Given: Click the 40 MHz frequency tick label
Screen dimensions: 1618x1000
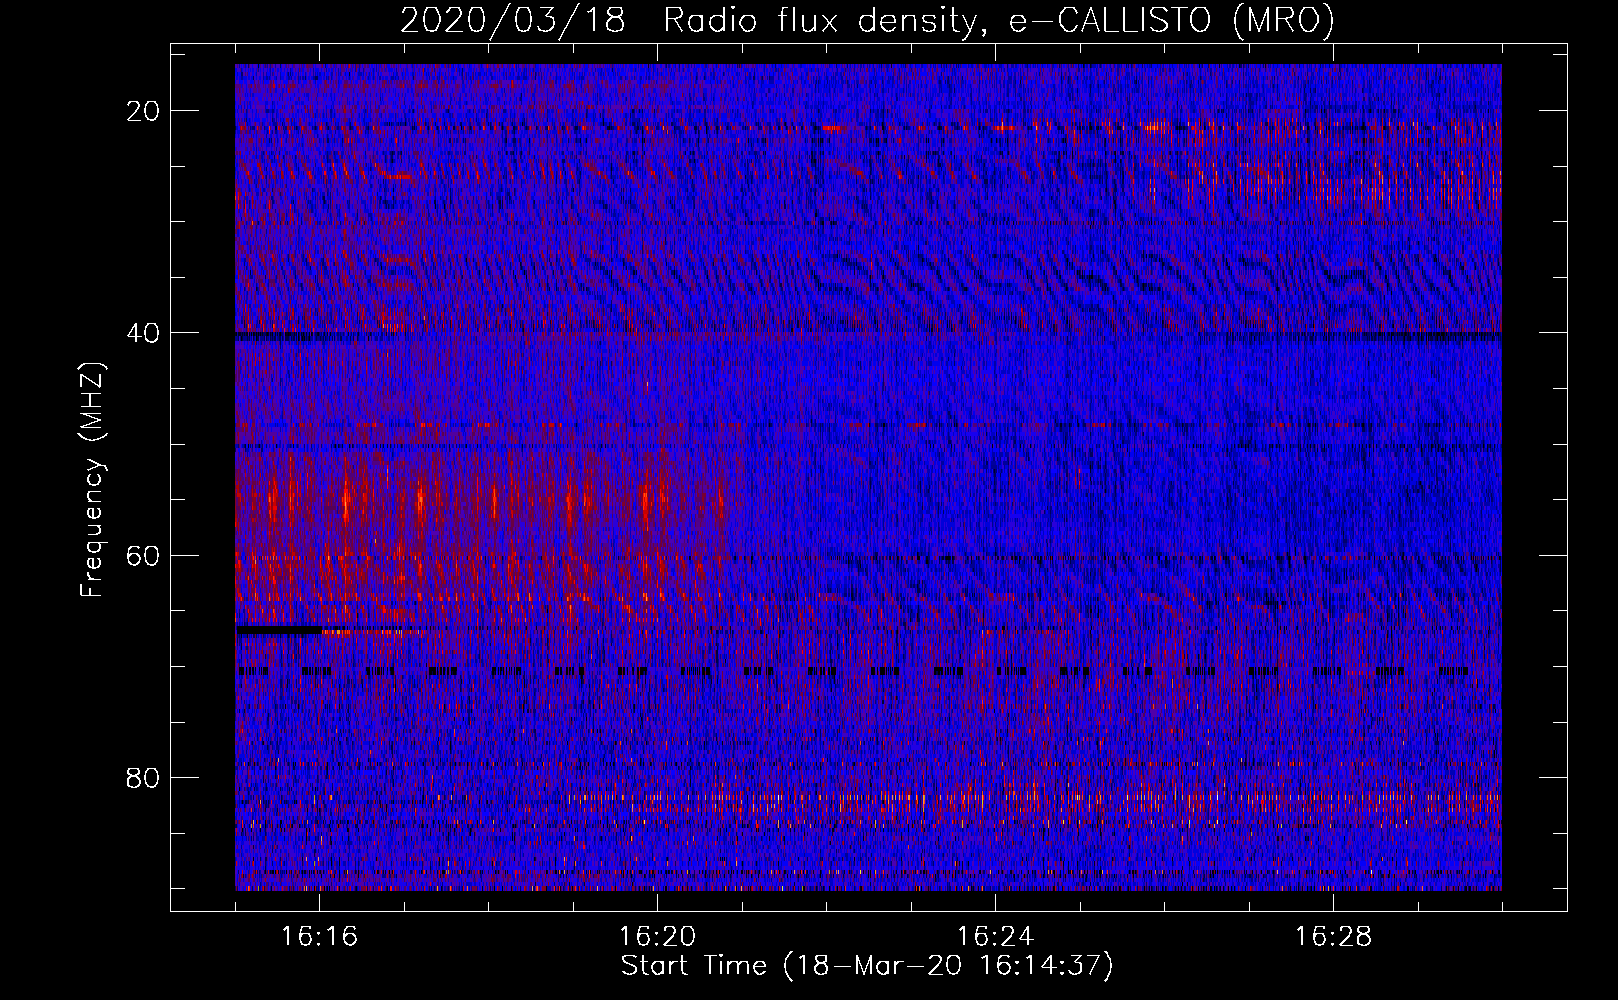Looking at the screenshot, I should (143, 333).
